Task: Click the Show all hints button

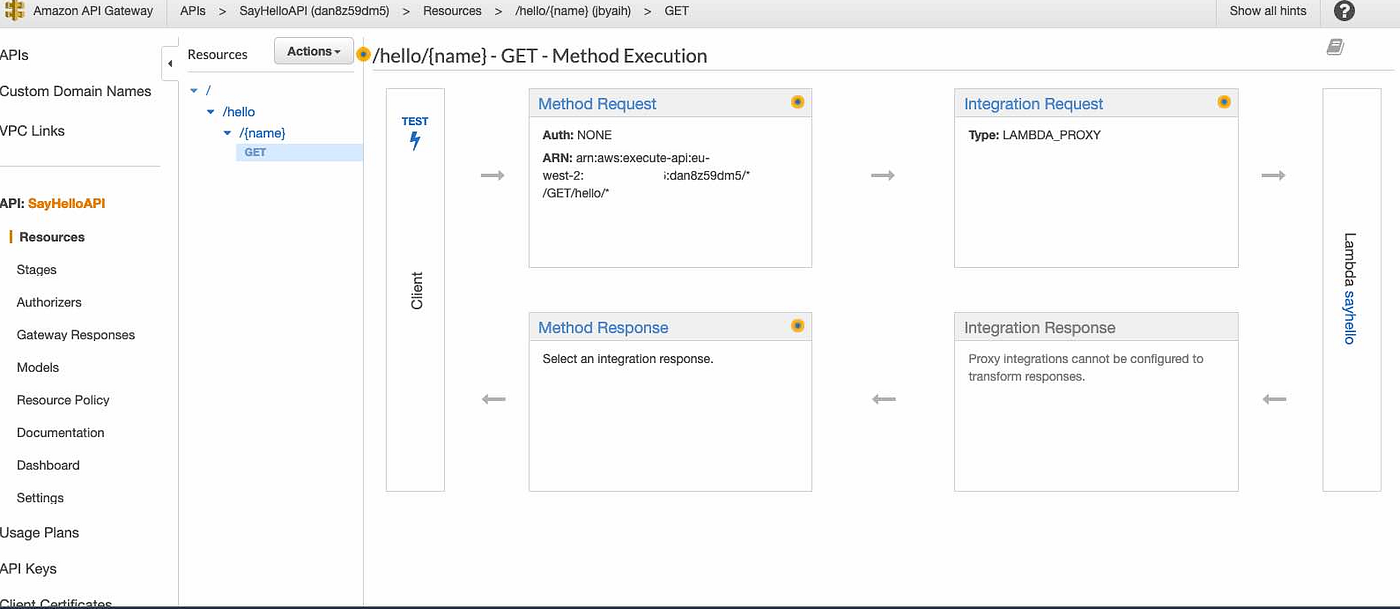Action: [x=1267, y=11]
